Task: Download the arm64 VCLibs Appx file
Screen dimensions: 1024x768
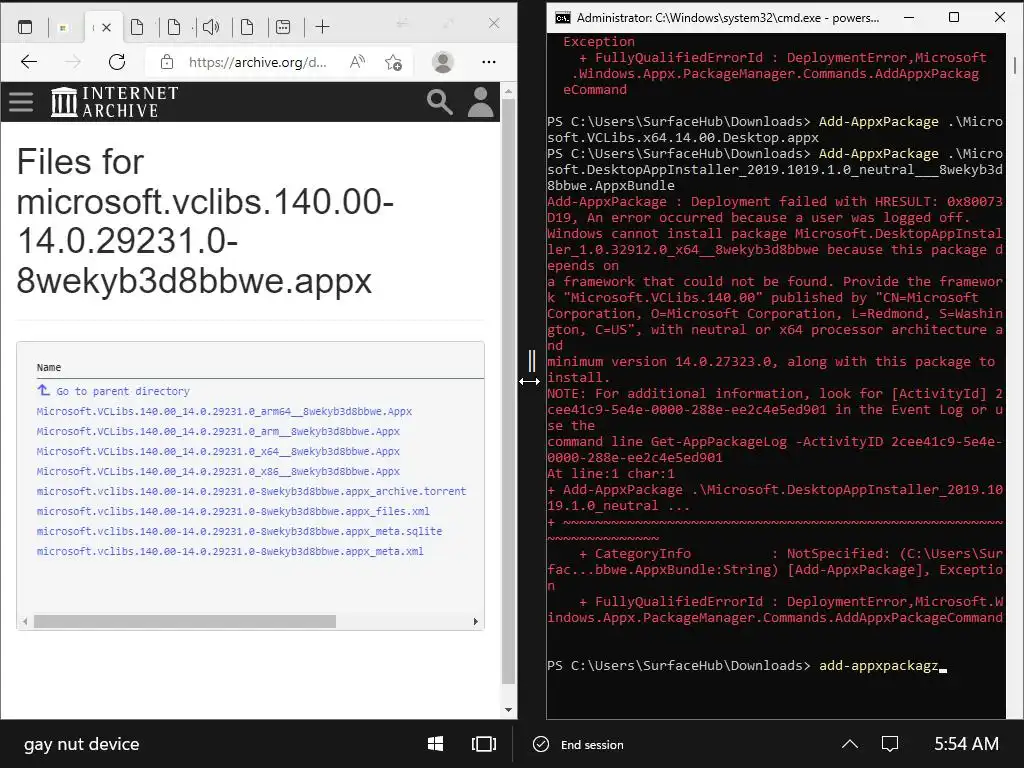Action: (x=224, y=411)
